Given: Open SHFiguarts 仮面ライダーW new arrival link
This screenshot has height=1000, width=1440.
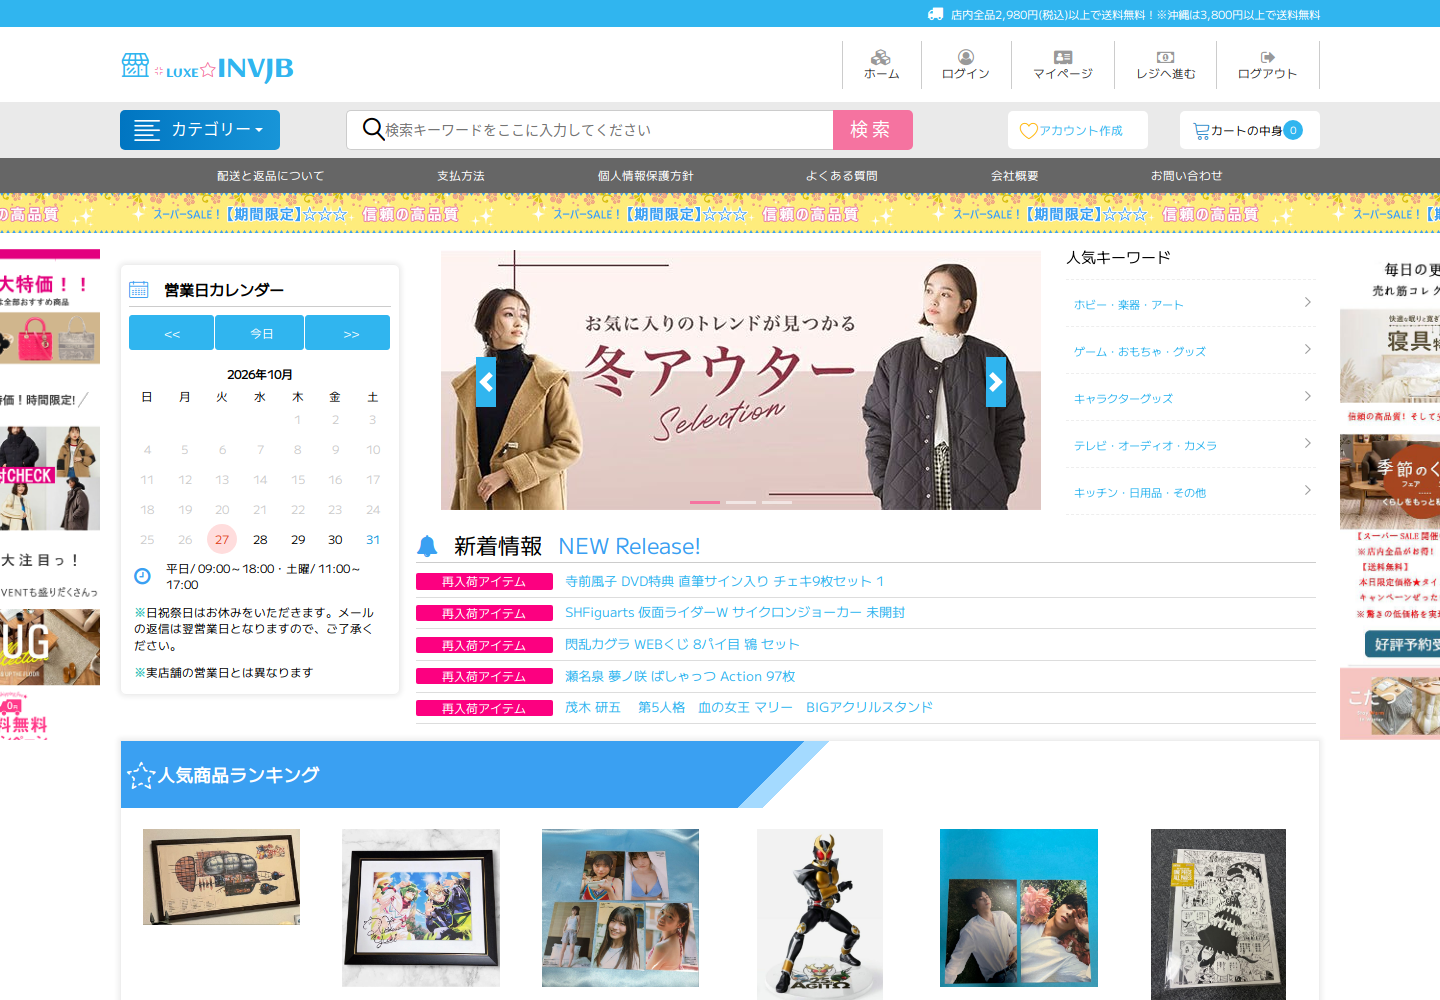Looking at the screenshot, I should tap(735, 613).
